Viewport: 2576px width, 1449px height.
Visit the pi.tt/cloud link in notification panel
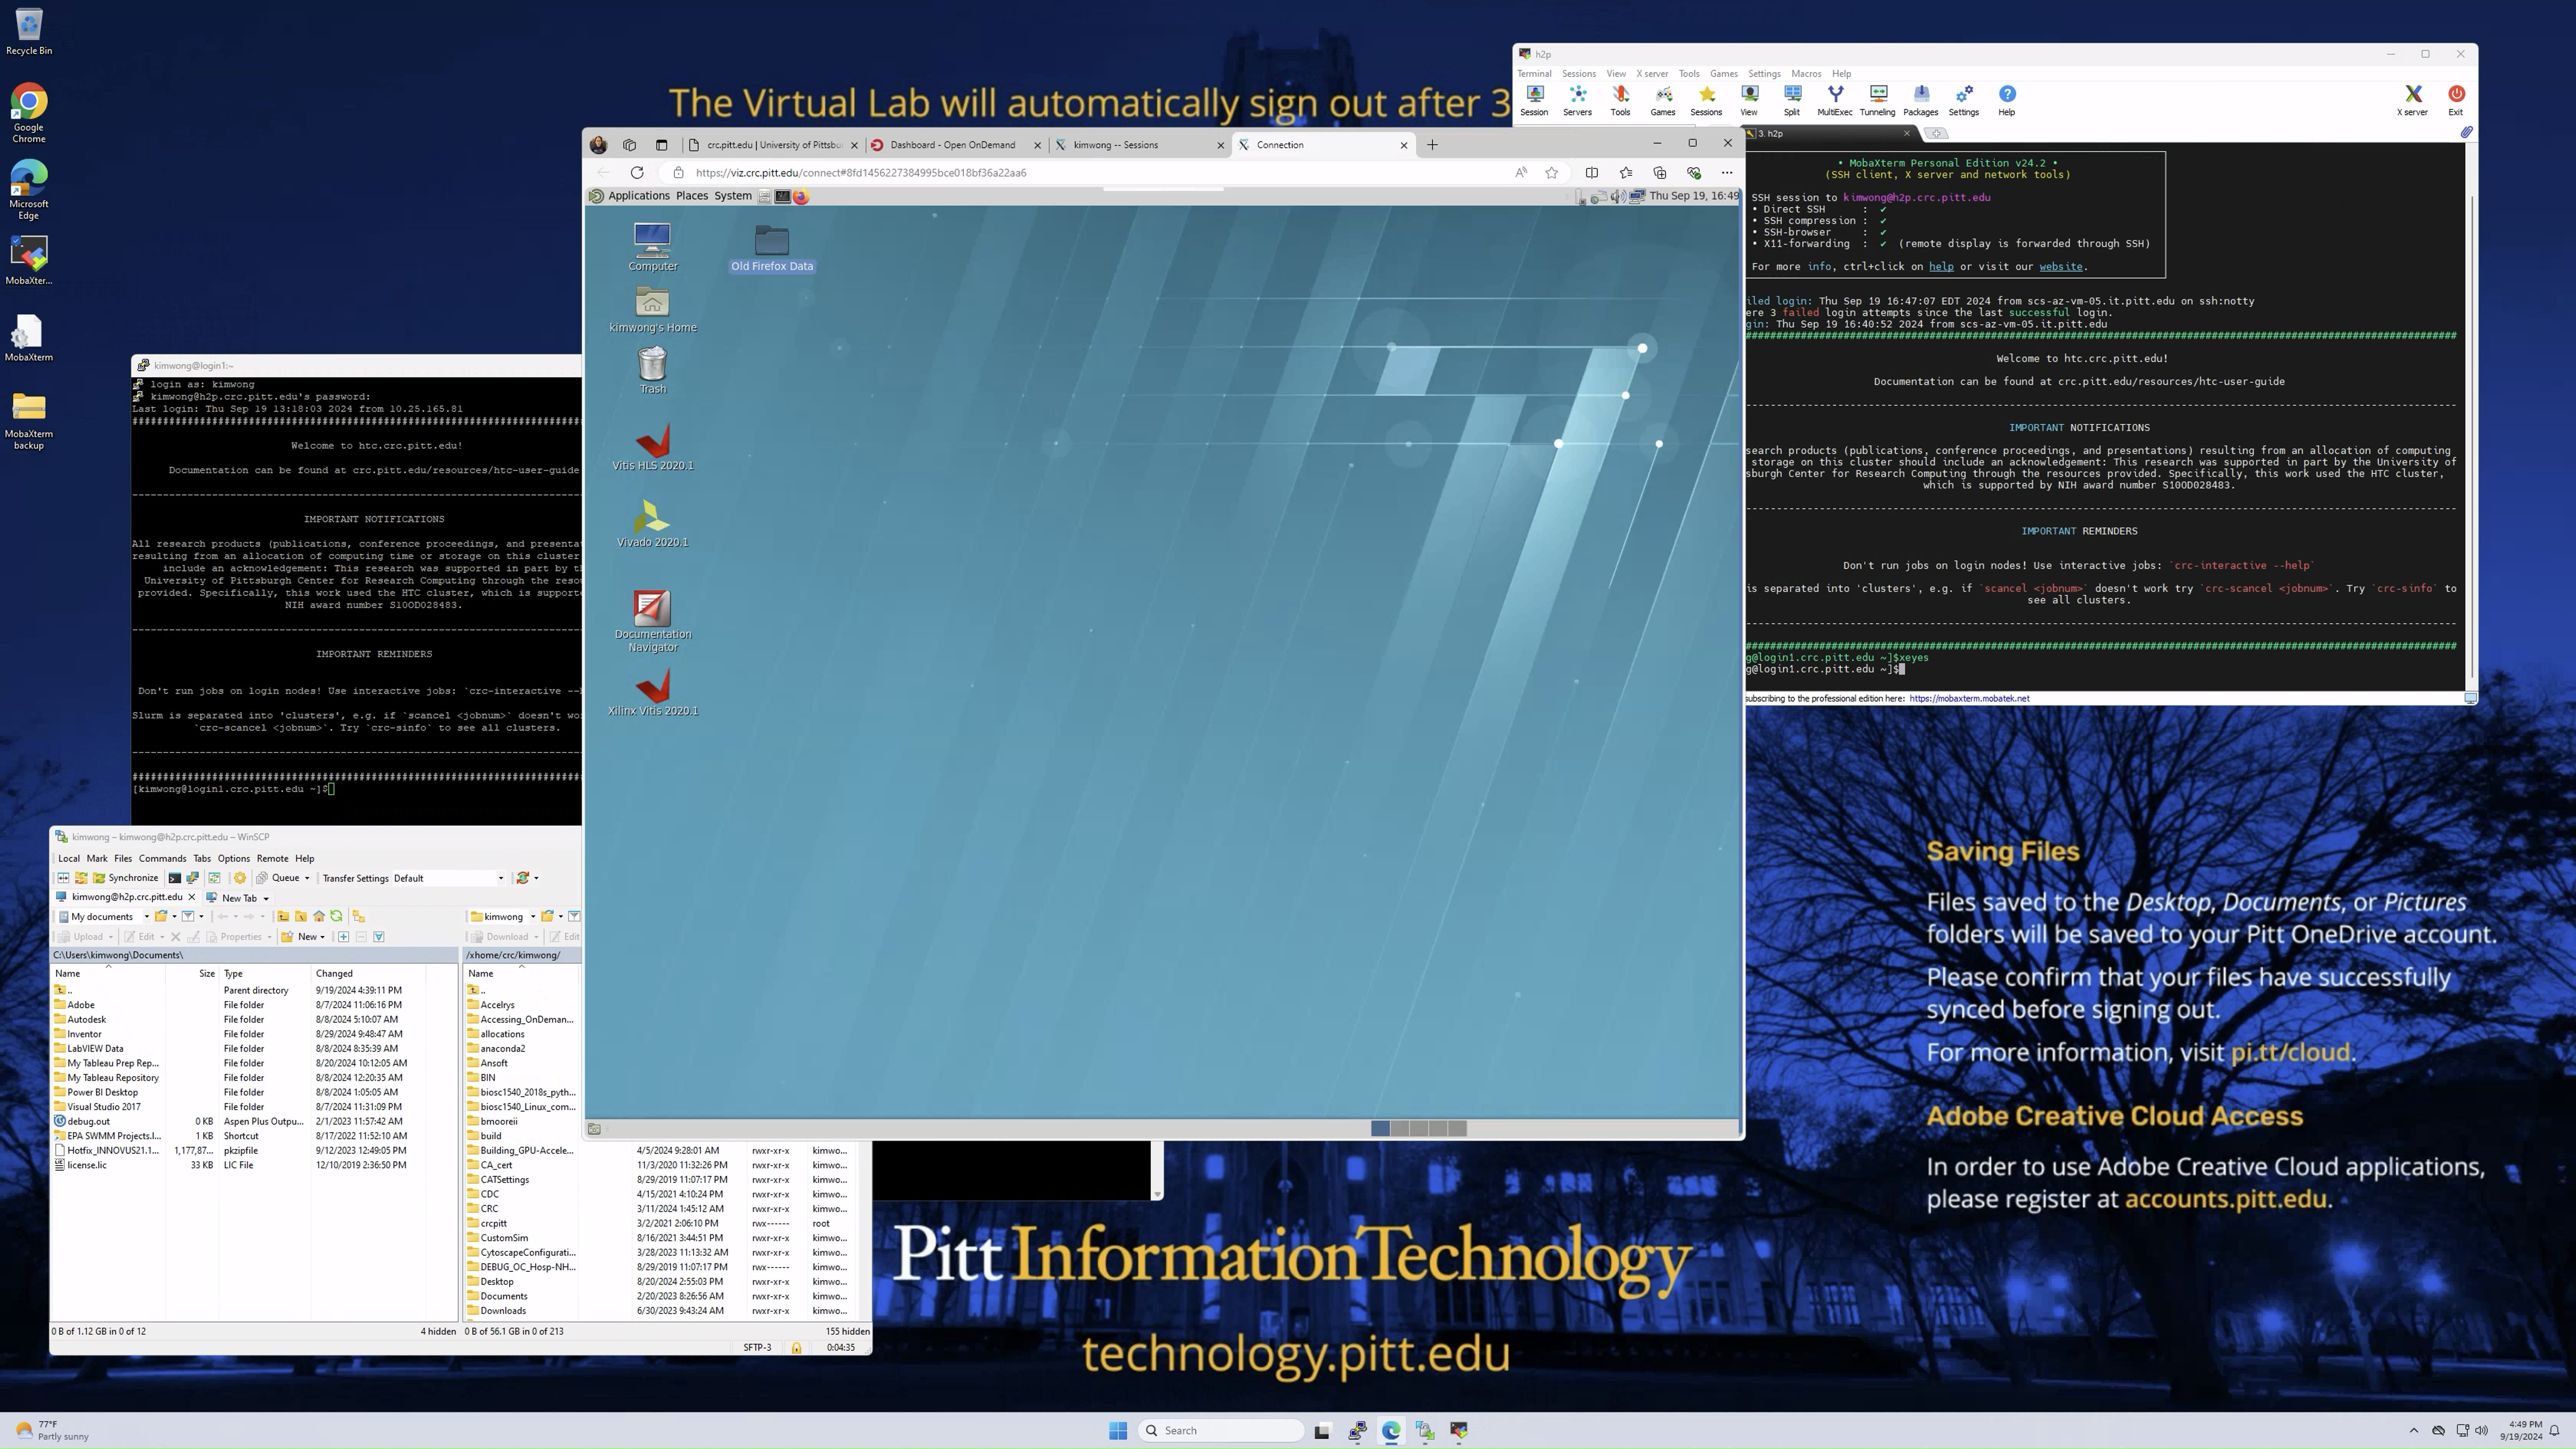2289,1051
